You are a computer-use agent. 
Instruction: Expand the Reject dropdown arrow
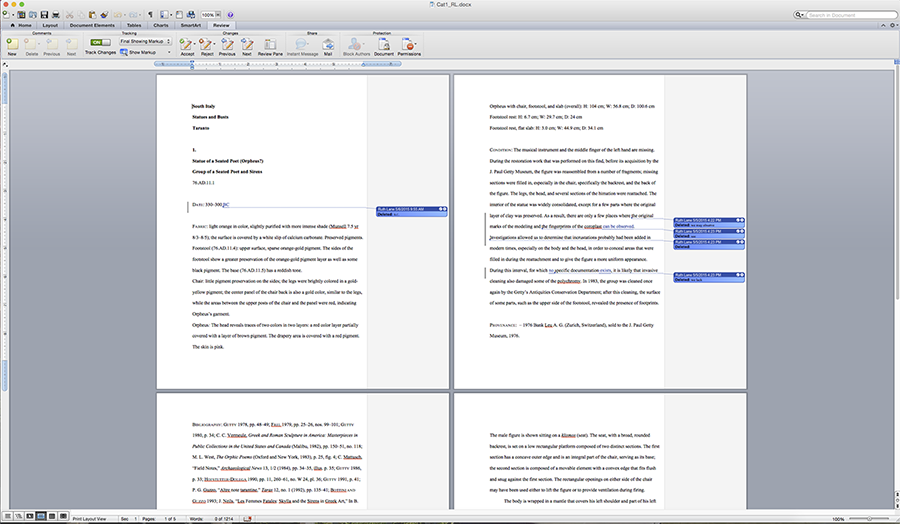(214, 44)
